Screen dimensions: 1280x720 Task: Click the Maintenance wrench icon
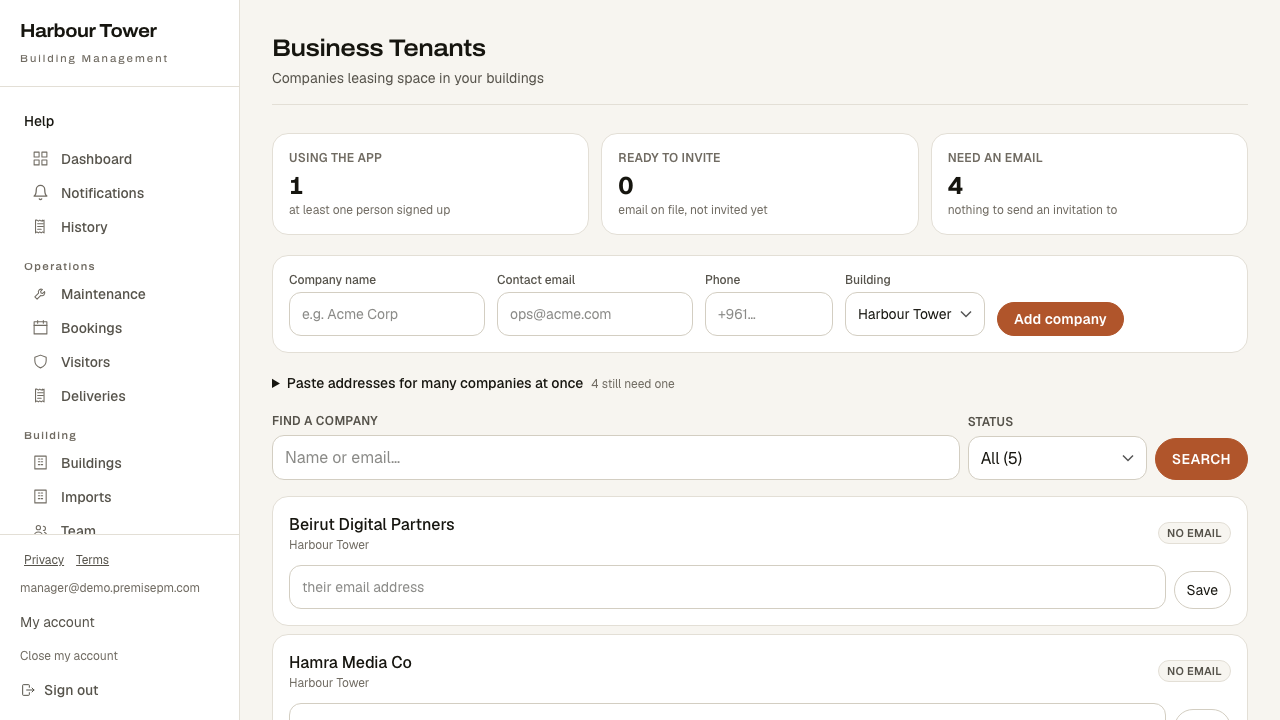point(40,294)
